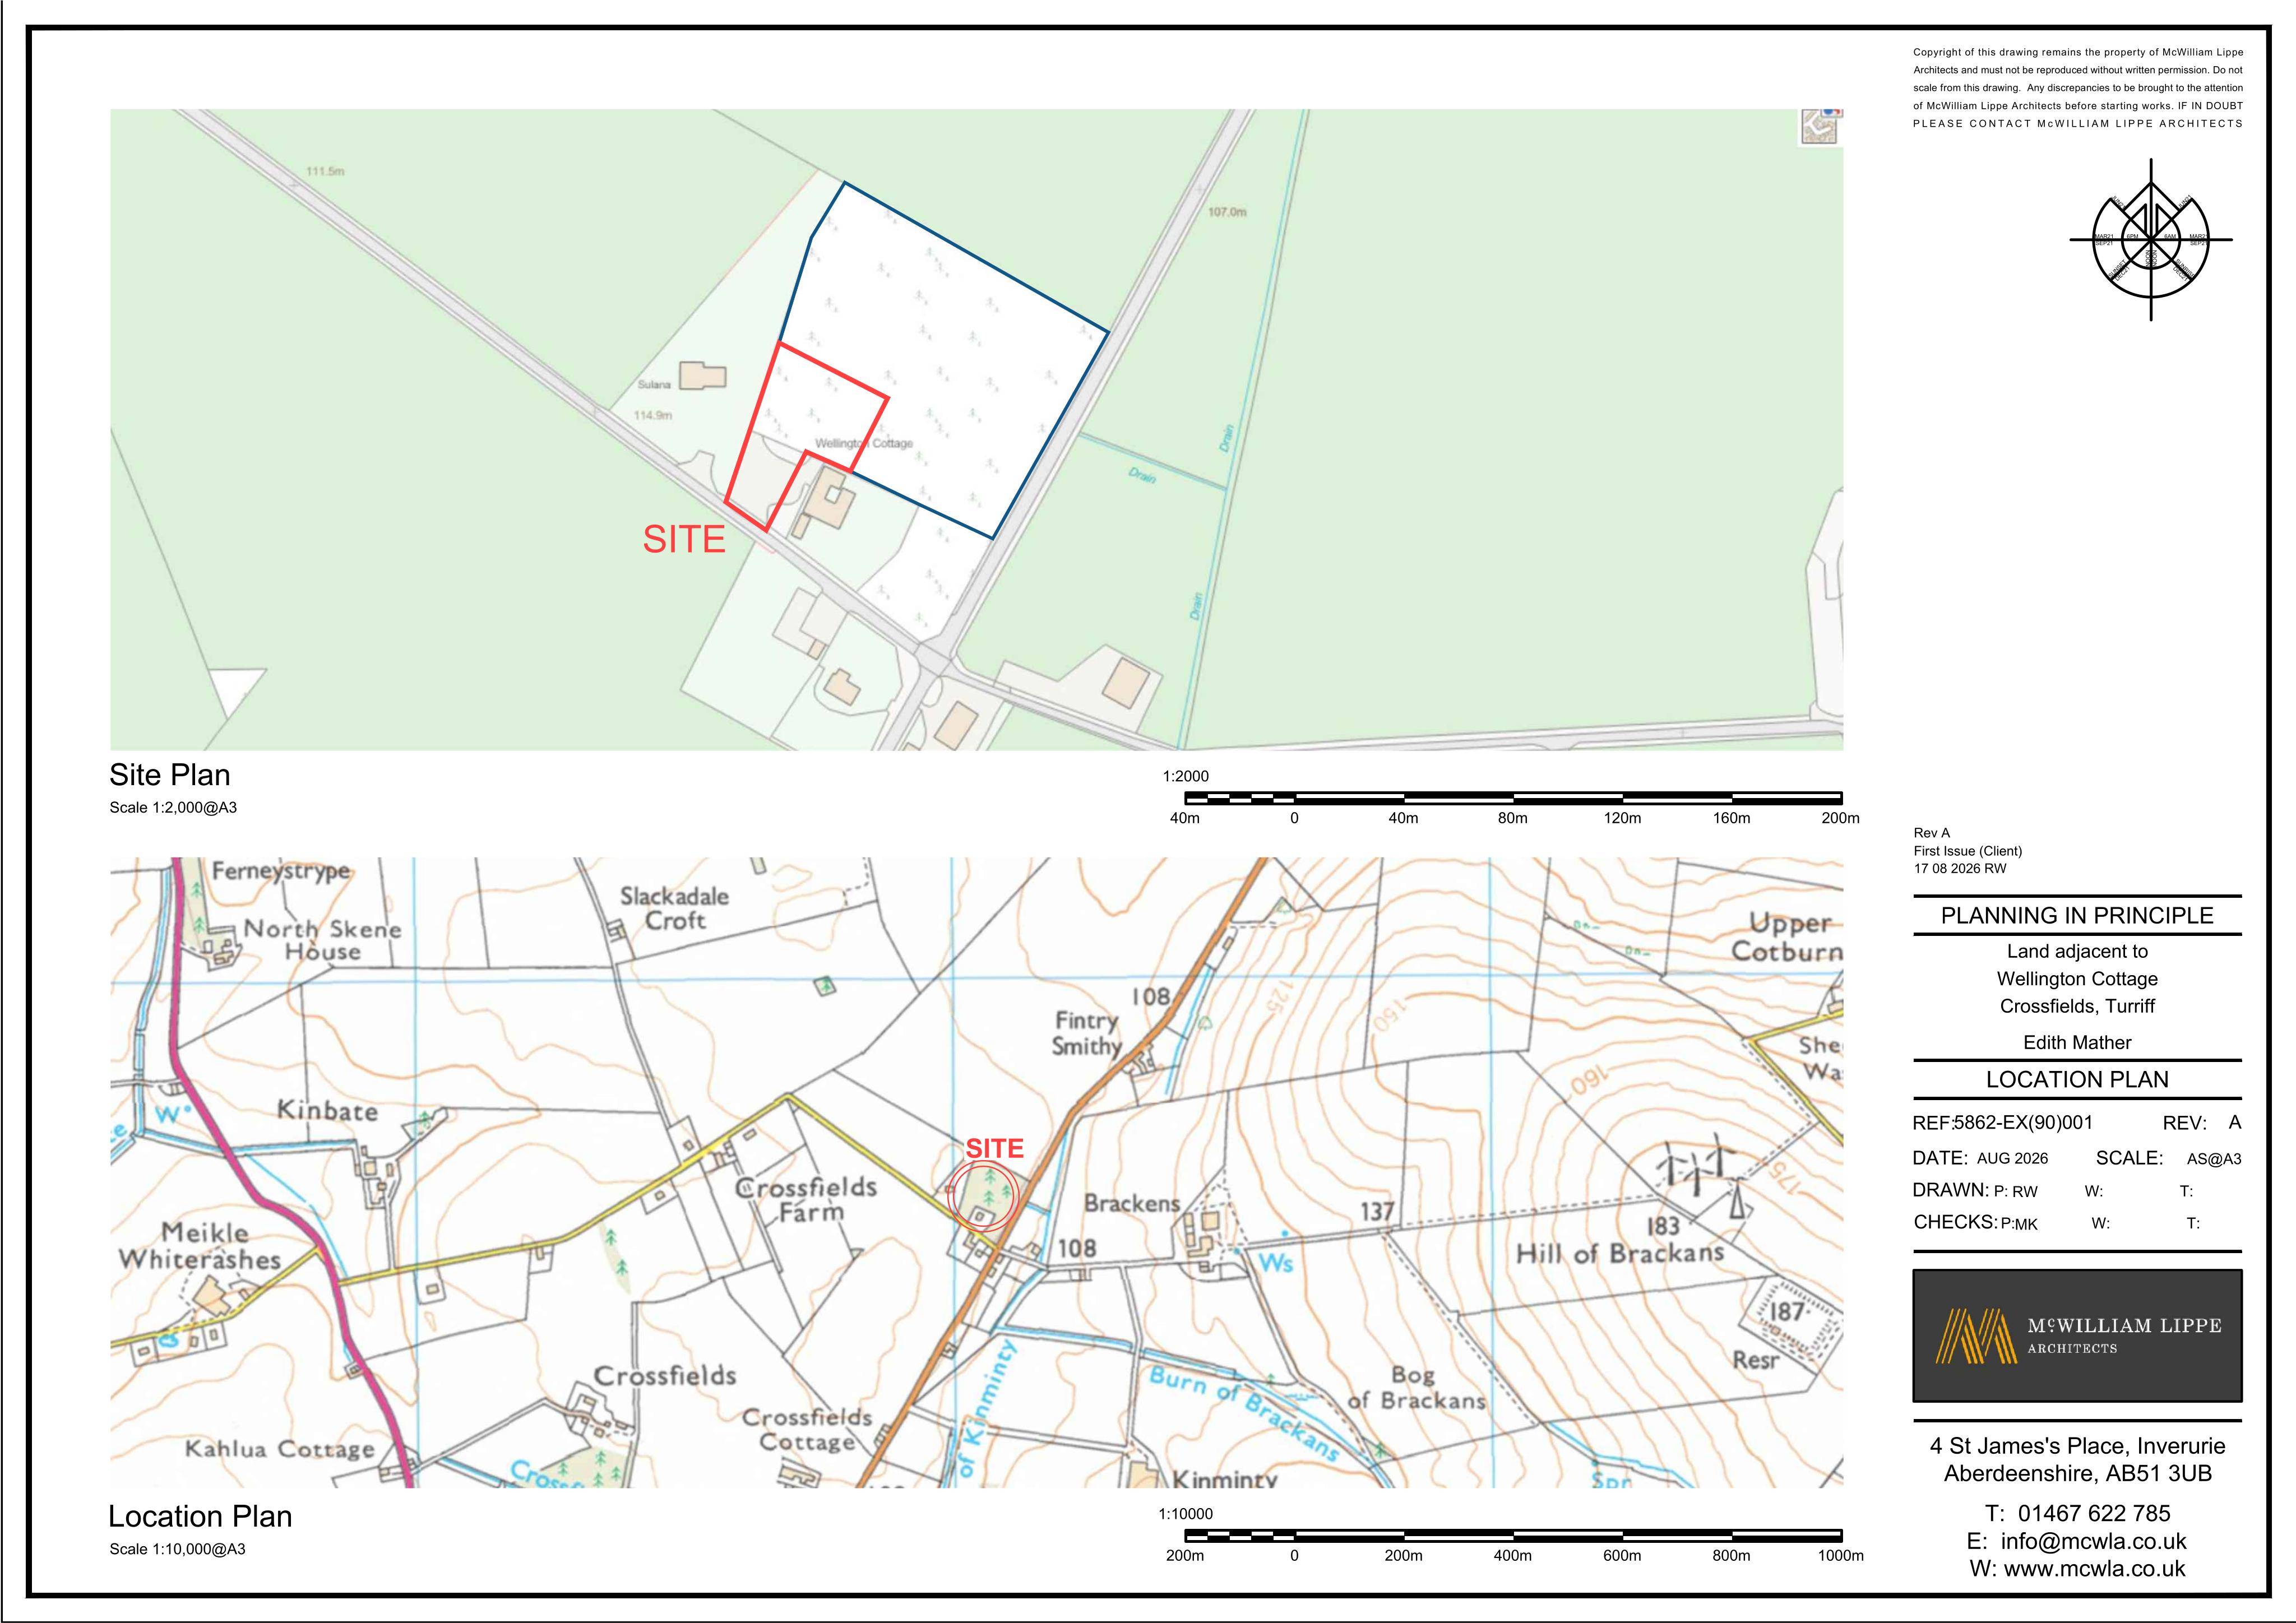
Task: Click the 'Kahlua Cottage' label
Action: (x=279, y=1449)
